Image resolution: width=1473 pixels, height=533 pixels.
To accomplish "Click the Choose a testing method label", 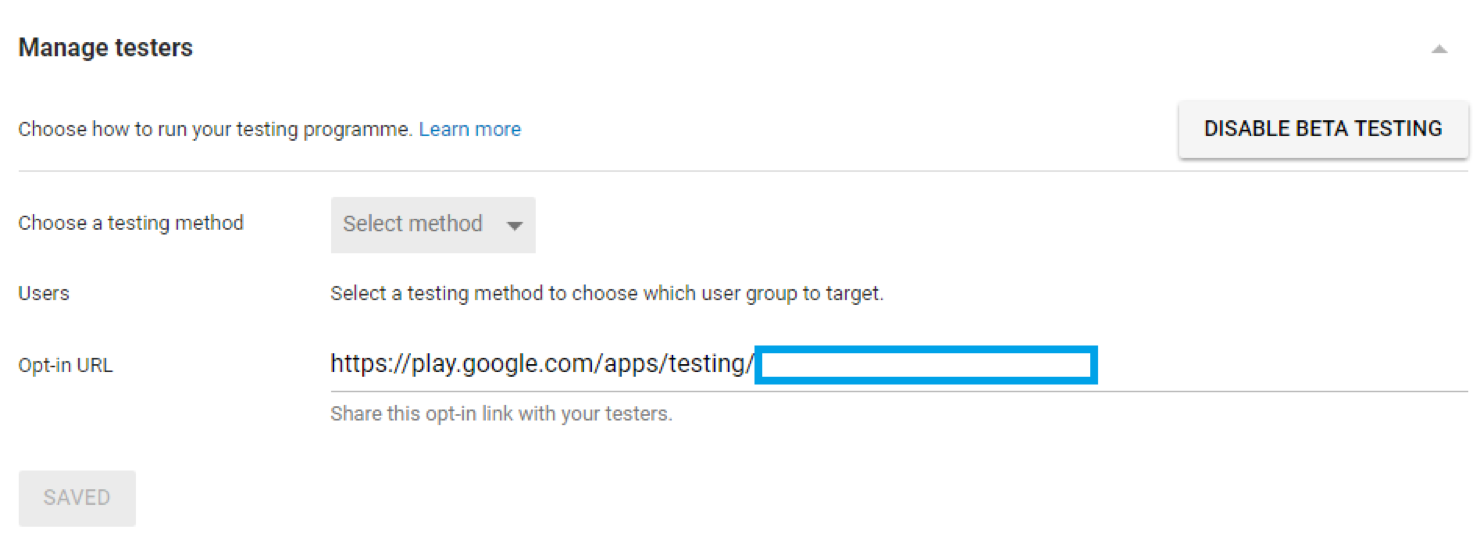I will point(131,223).
